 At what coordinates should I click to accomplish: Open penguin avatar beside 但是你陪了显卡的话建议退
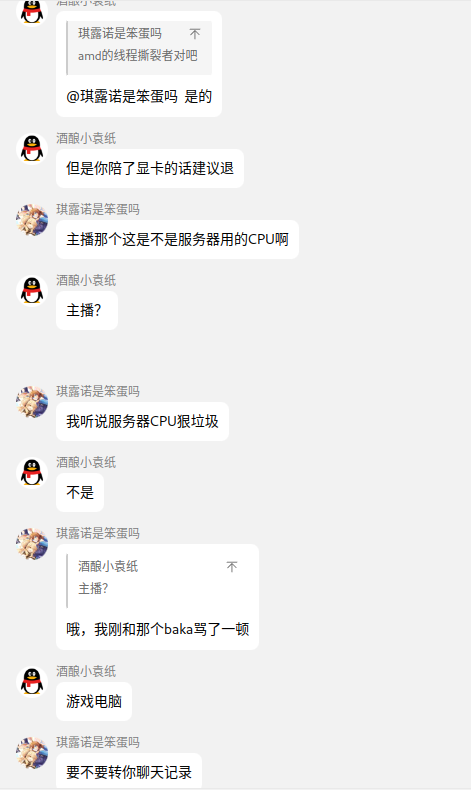[x=32, y=149]
